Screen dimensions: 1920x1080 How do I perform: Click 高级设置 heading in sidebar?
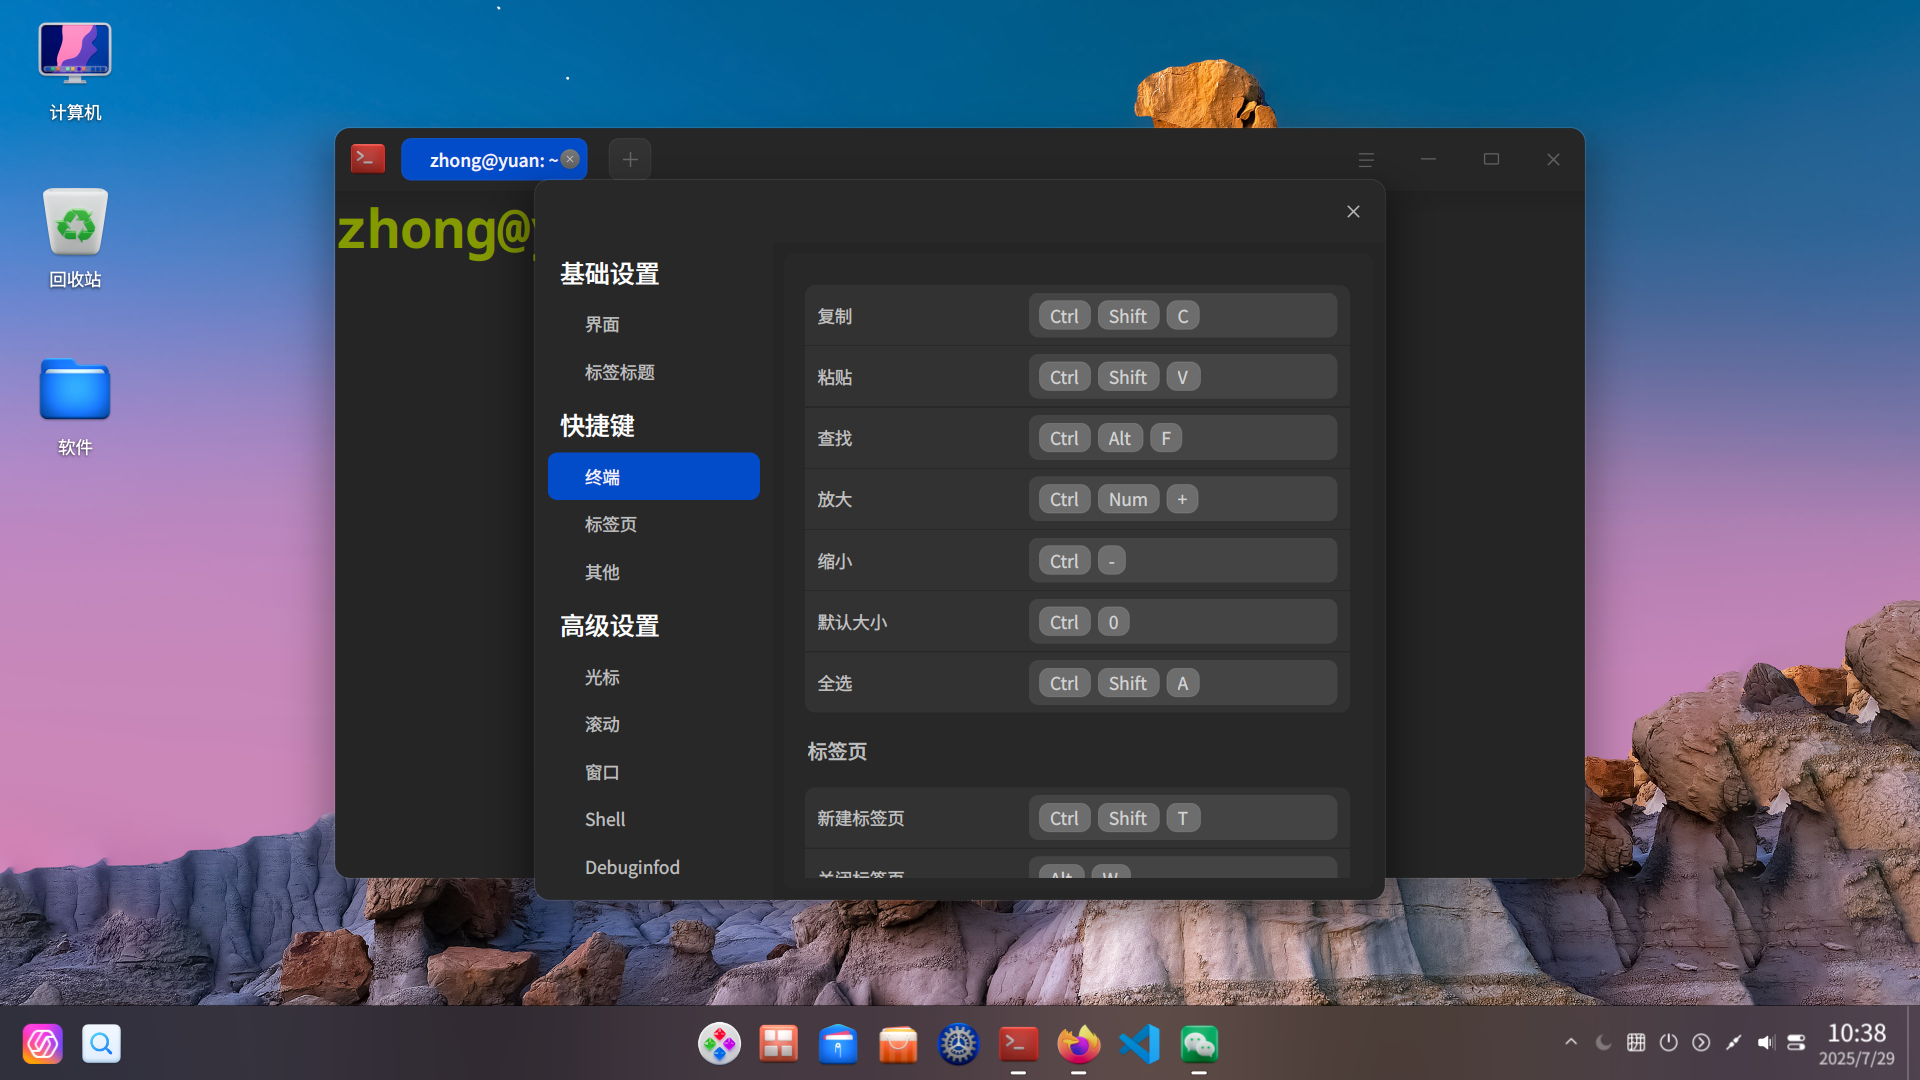click(609, 626)
